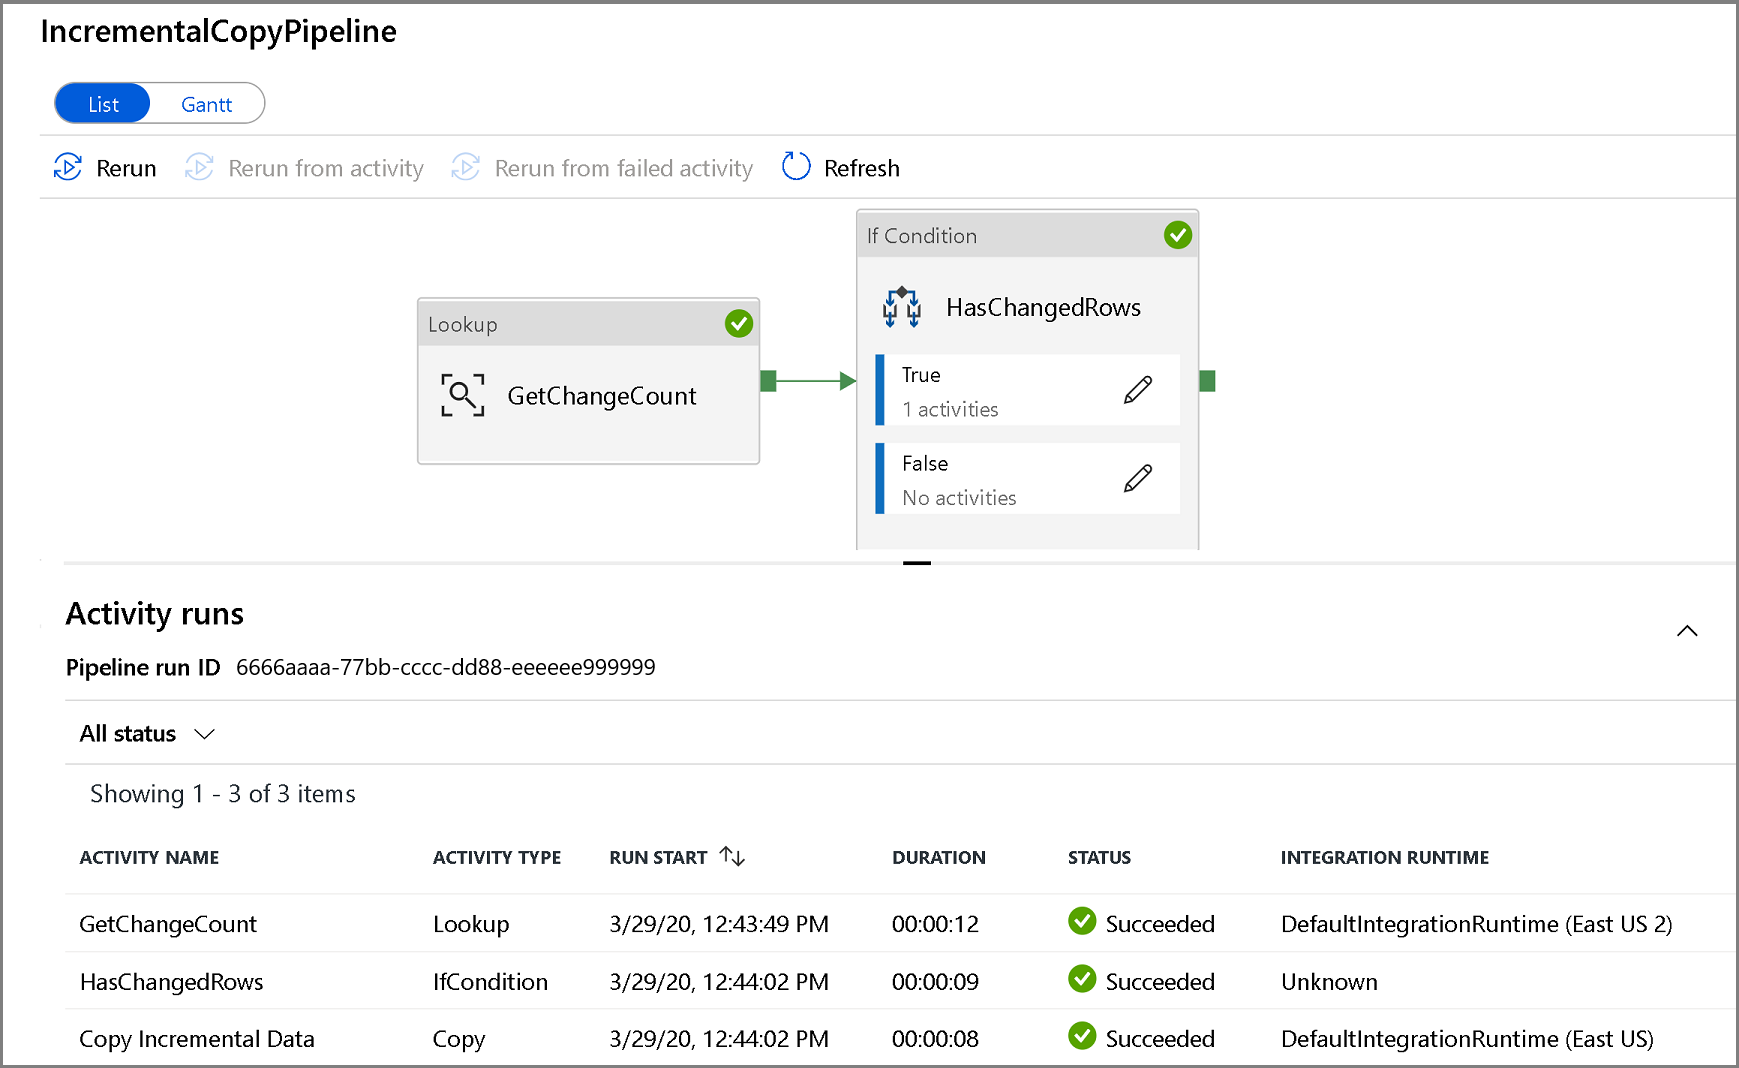The image size is (1739, 1068).
Task: Click the panel resize handle above Activity runs
Action: 916,563
